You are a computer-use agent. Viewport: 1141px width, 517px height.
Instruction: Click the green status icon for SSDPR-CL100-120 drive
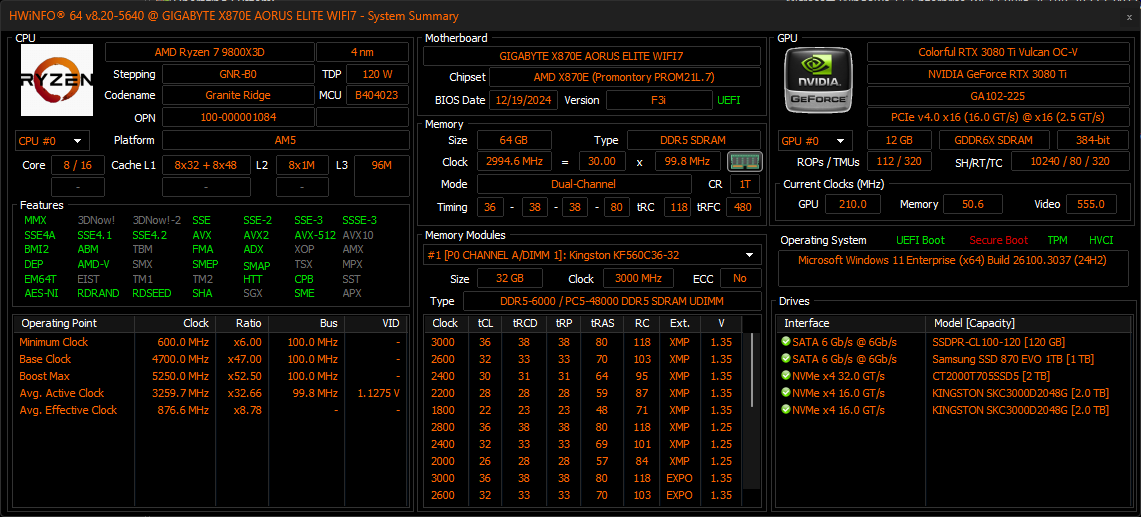(x=785, y=342)
